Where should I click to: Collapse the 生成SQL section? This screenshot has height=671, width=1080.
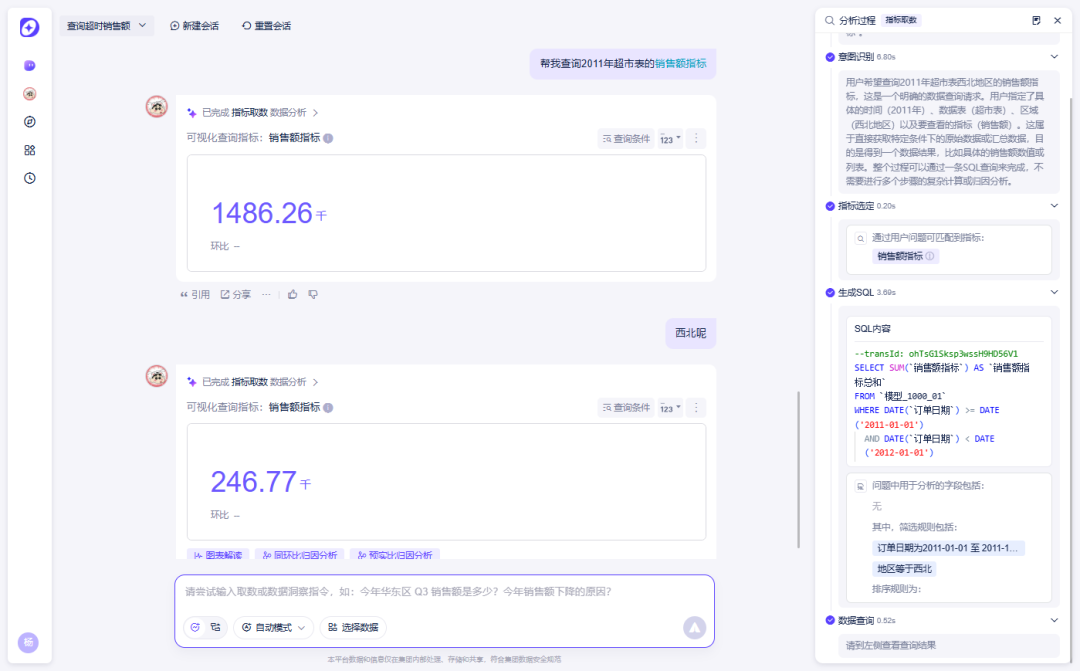click(1054, 292)
